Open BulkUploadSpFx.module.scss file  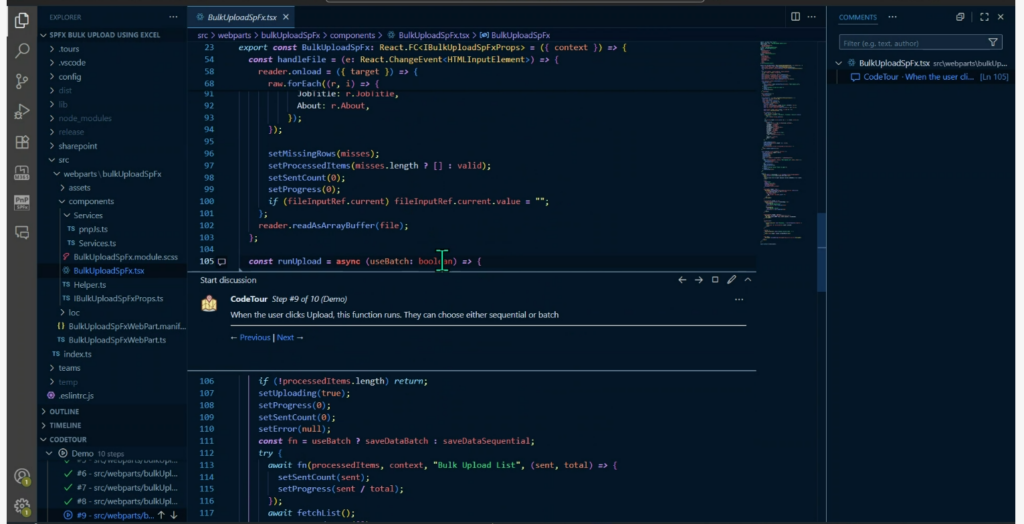click(x=125, y=257)
